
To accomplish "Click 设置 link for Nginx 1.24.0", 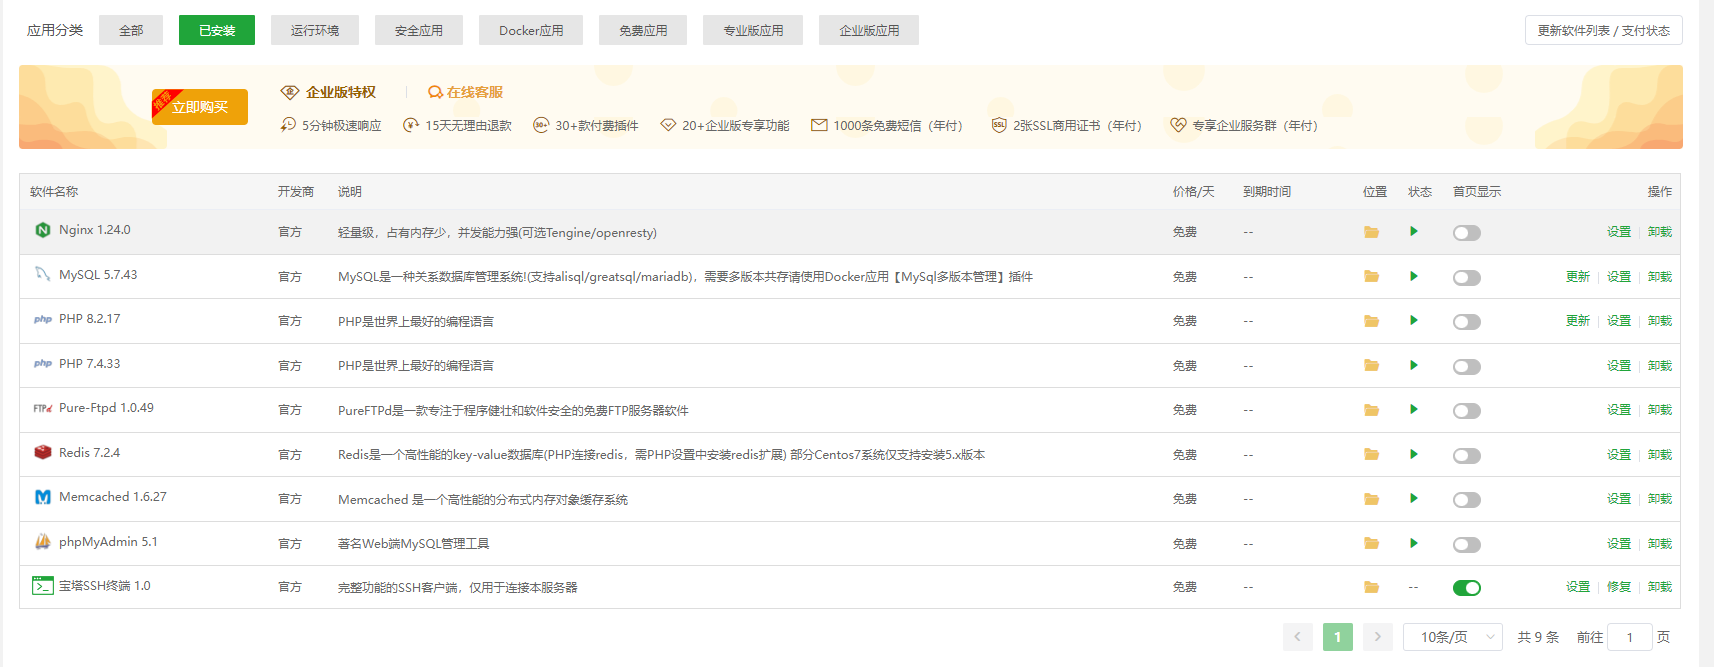I will coord(1619,232).
